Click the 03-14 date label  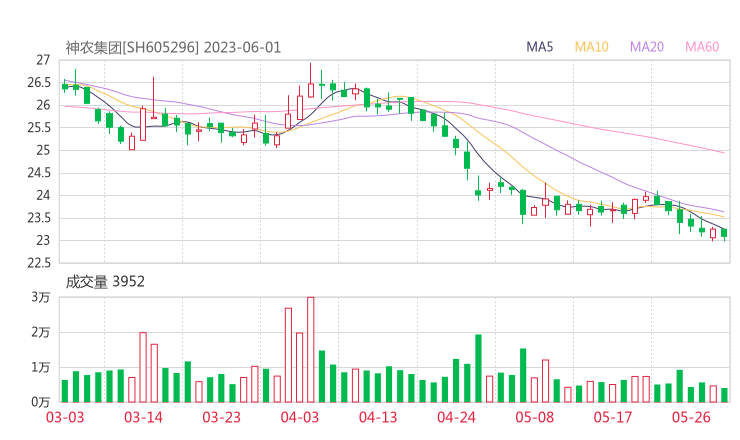[143, 417]
